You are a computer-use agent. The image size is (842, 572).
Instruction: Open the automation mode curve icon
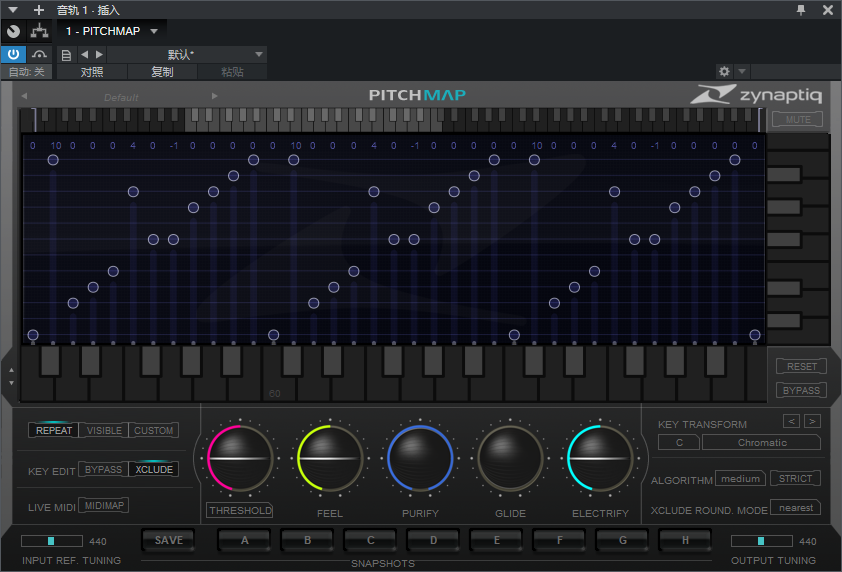(39, 54)
